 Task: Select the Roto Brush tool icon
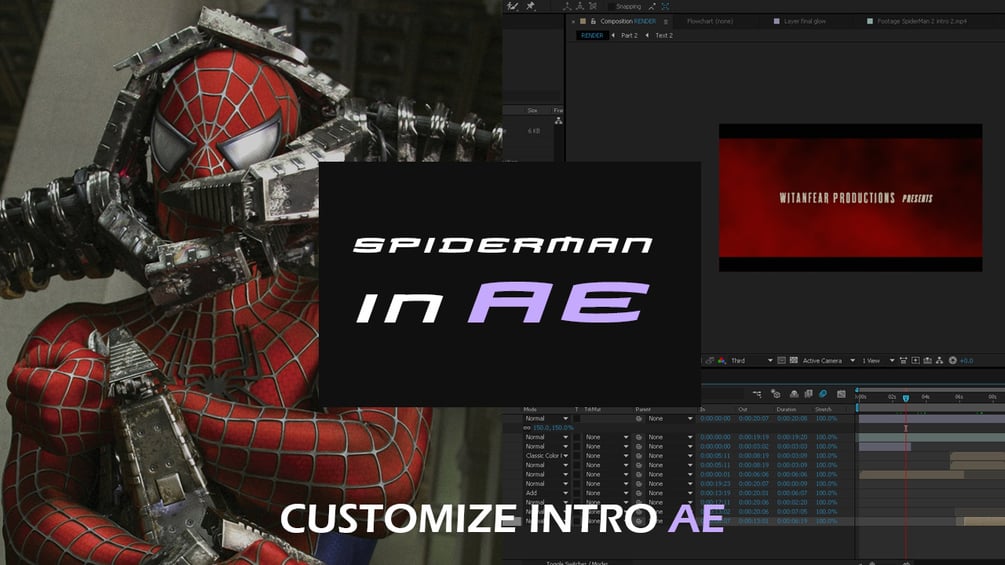point(512,6)
